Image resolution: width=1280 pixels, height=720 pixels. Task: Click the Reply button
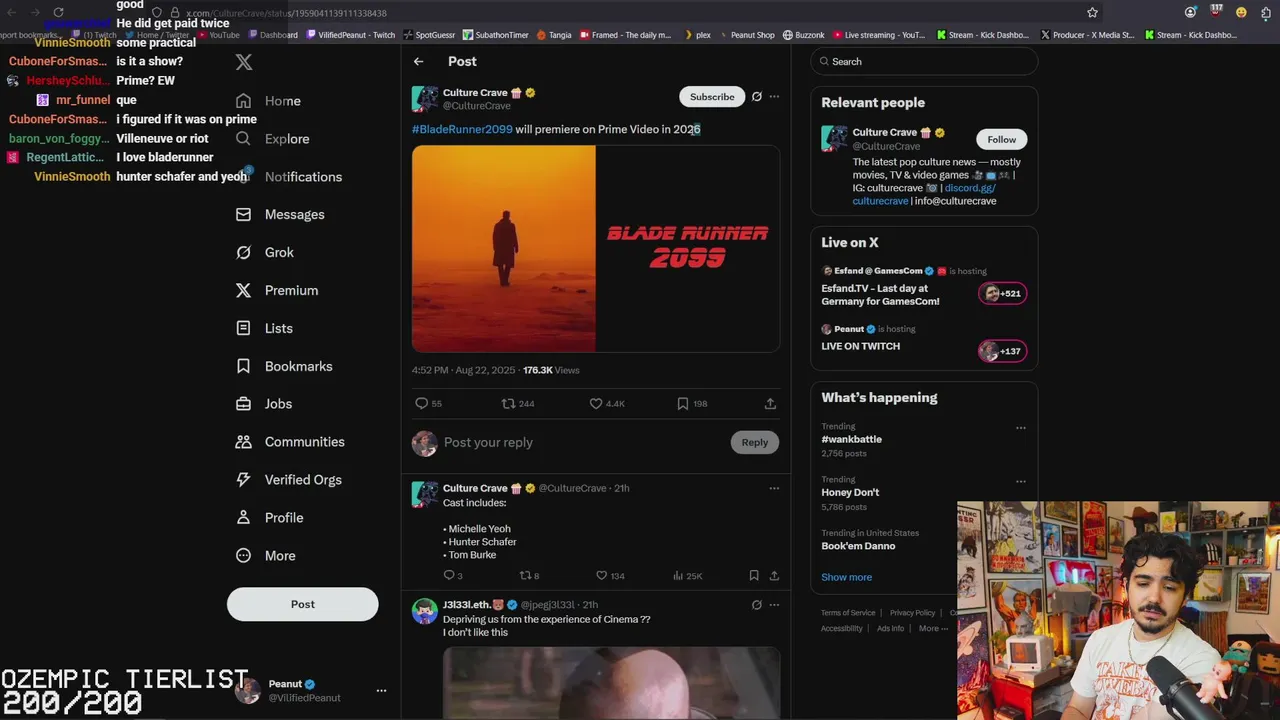(755, 442)
